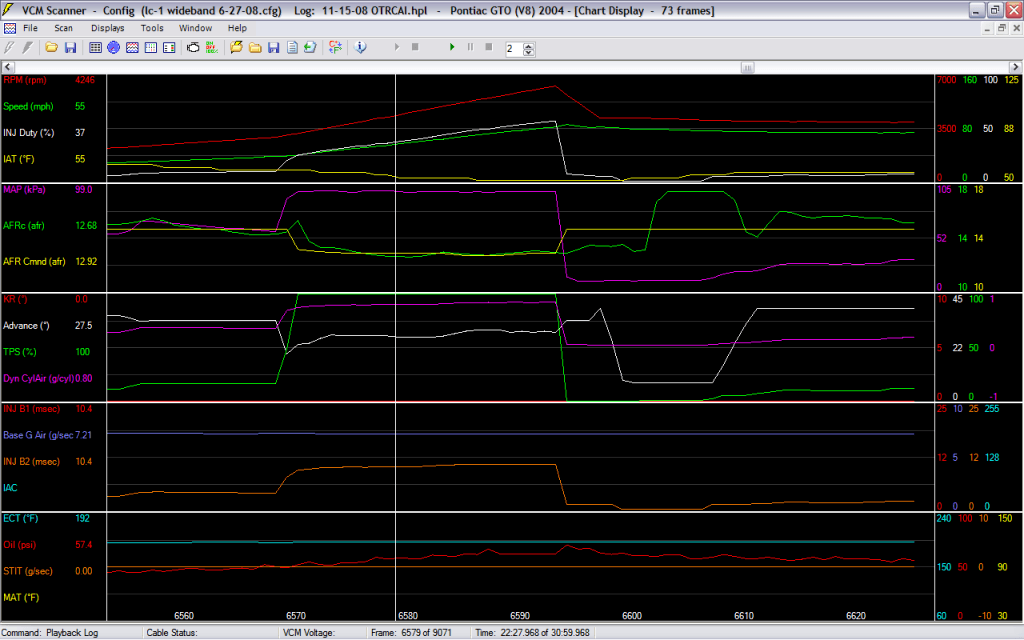Image resolution: width=1024 pixels, height=640 pixels.
Task: Open the display icon right of histogram
Action: (168, 48)
